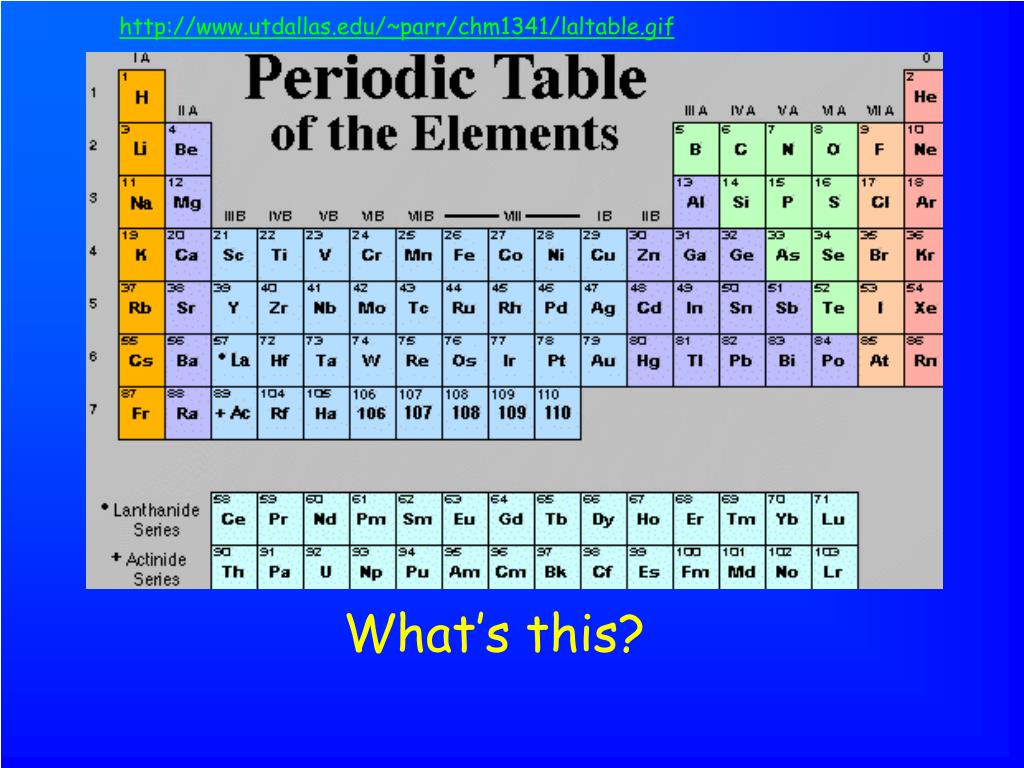
Task: Click the Radon (Rn) cell
Action: pyautogui.click(x=924, y=360)
